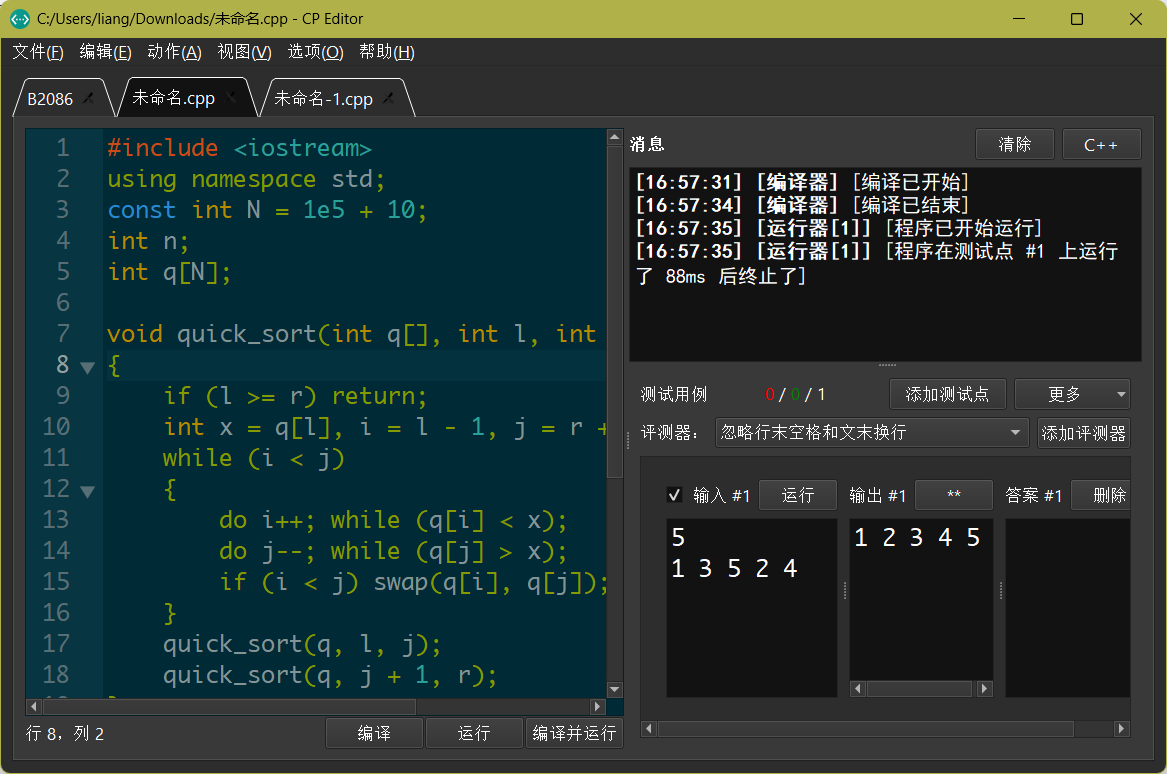Click the pencil icon on 未命名-1.cpp tab
Viewport: 1167px width, 774px height.
click(386, 98)
